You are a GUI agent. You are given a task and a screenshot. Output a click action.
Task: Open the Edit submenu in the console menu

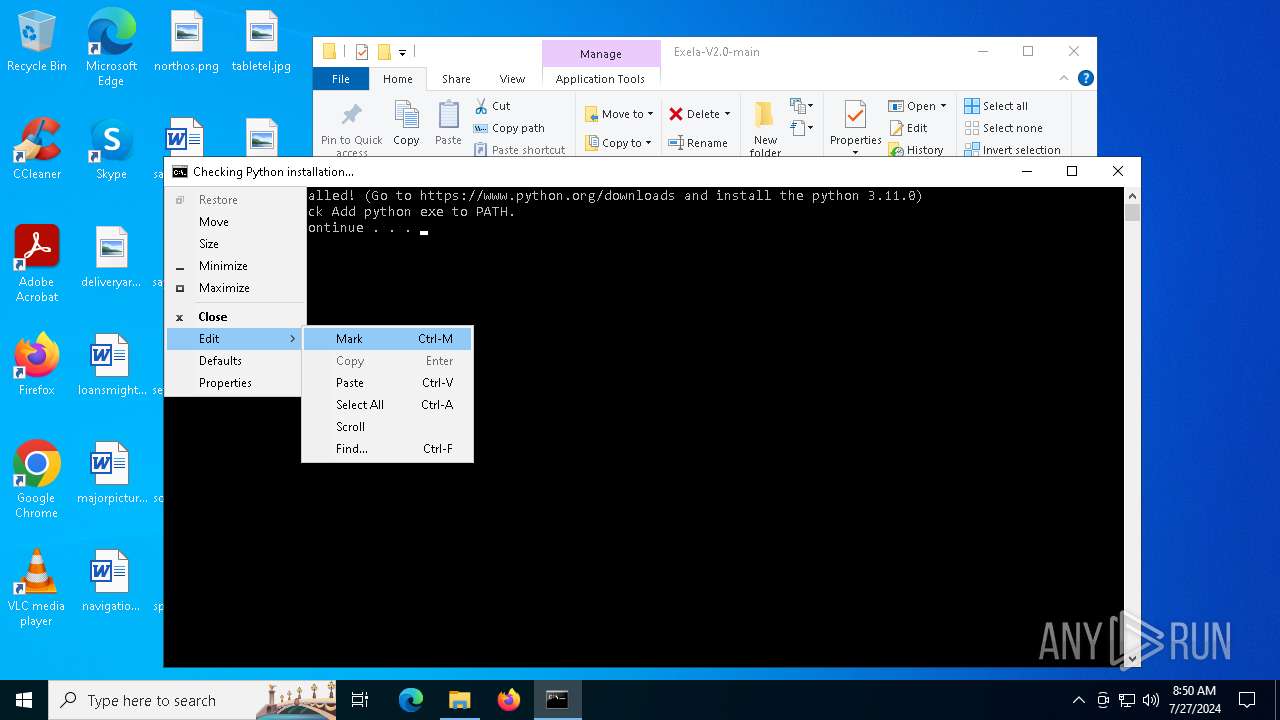pyautogui.click(x=235, y=339)
